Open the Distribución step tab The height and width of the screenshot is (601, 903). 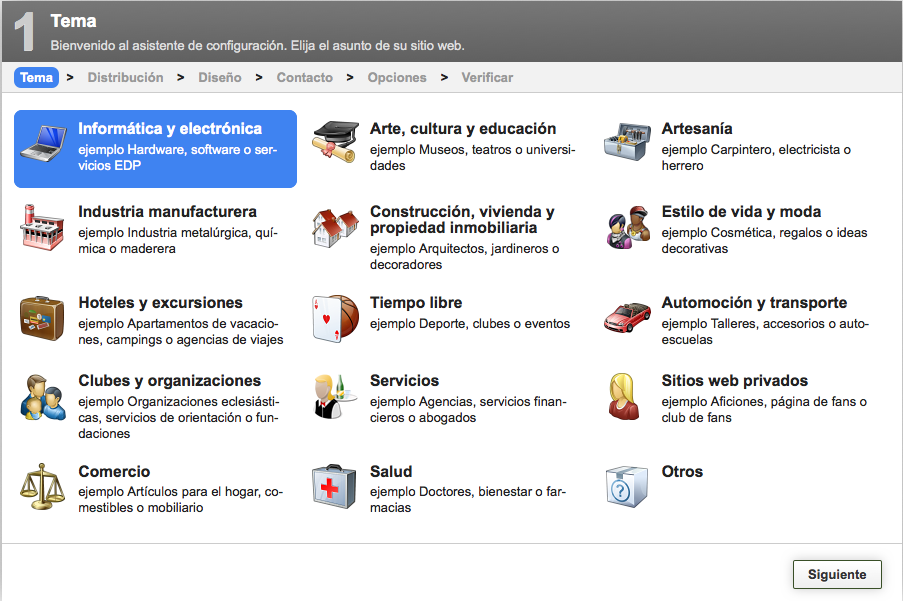[x=125, y=77]
